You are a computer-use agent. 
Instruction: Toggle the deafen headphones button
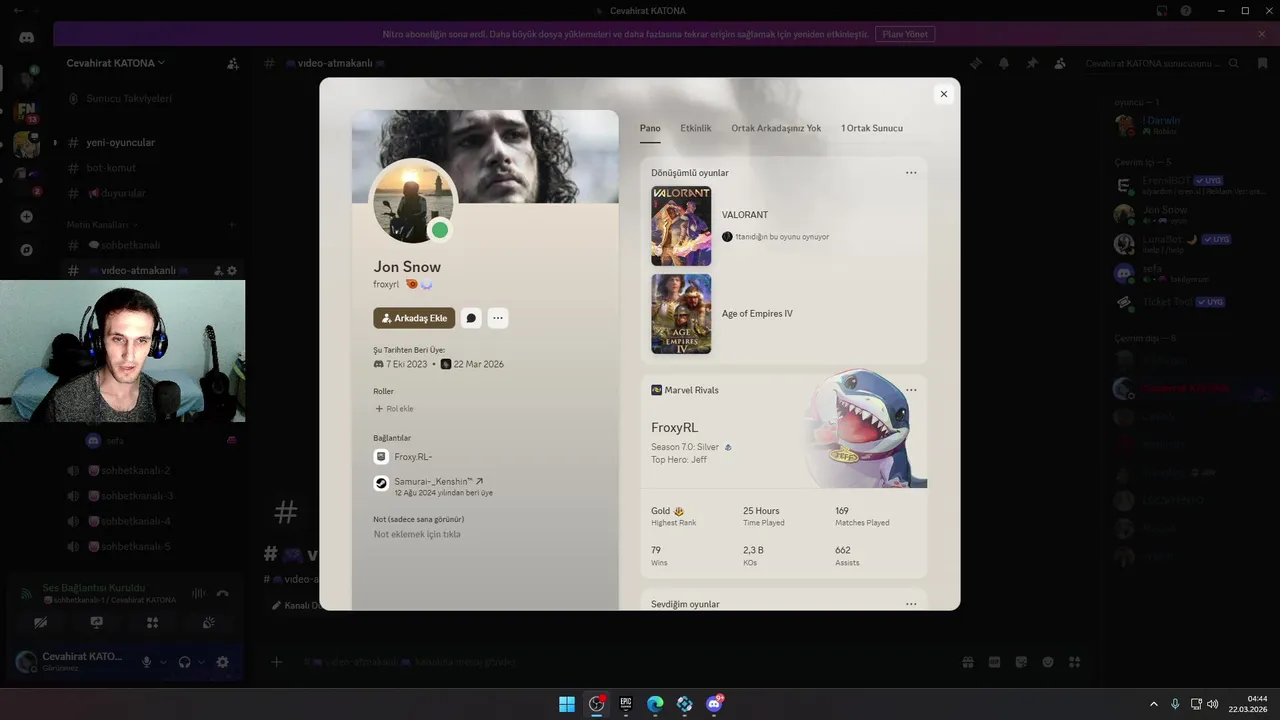(x=185, y=662)
